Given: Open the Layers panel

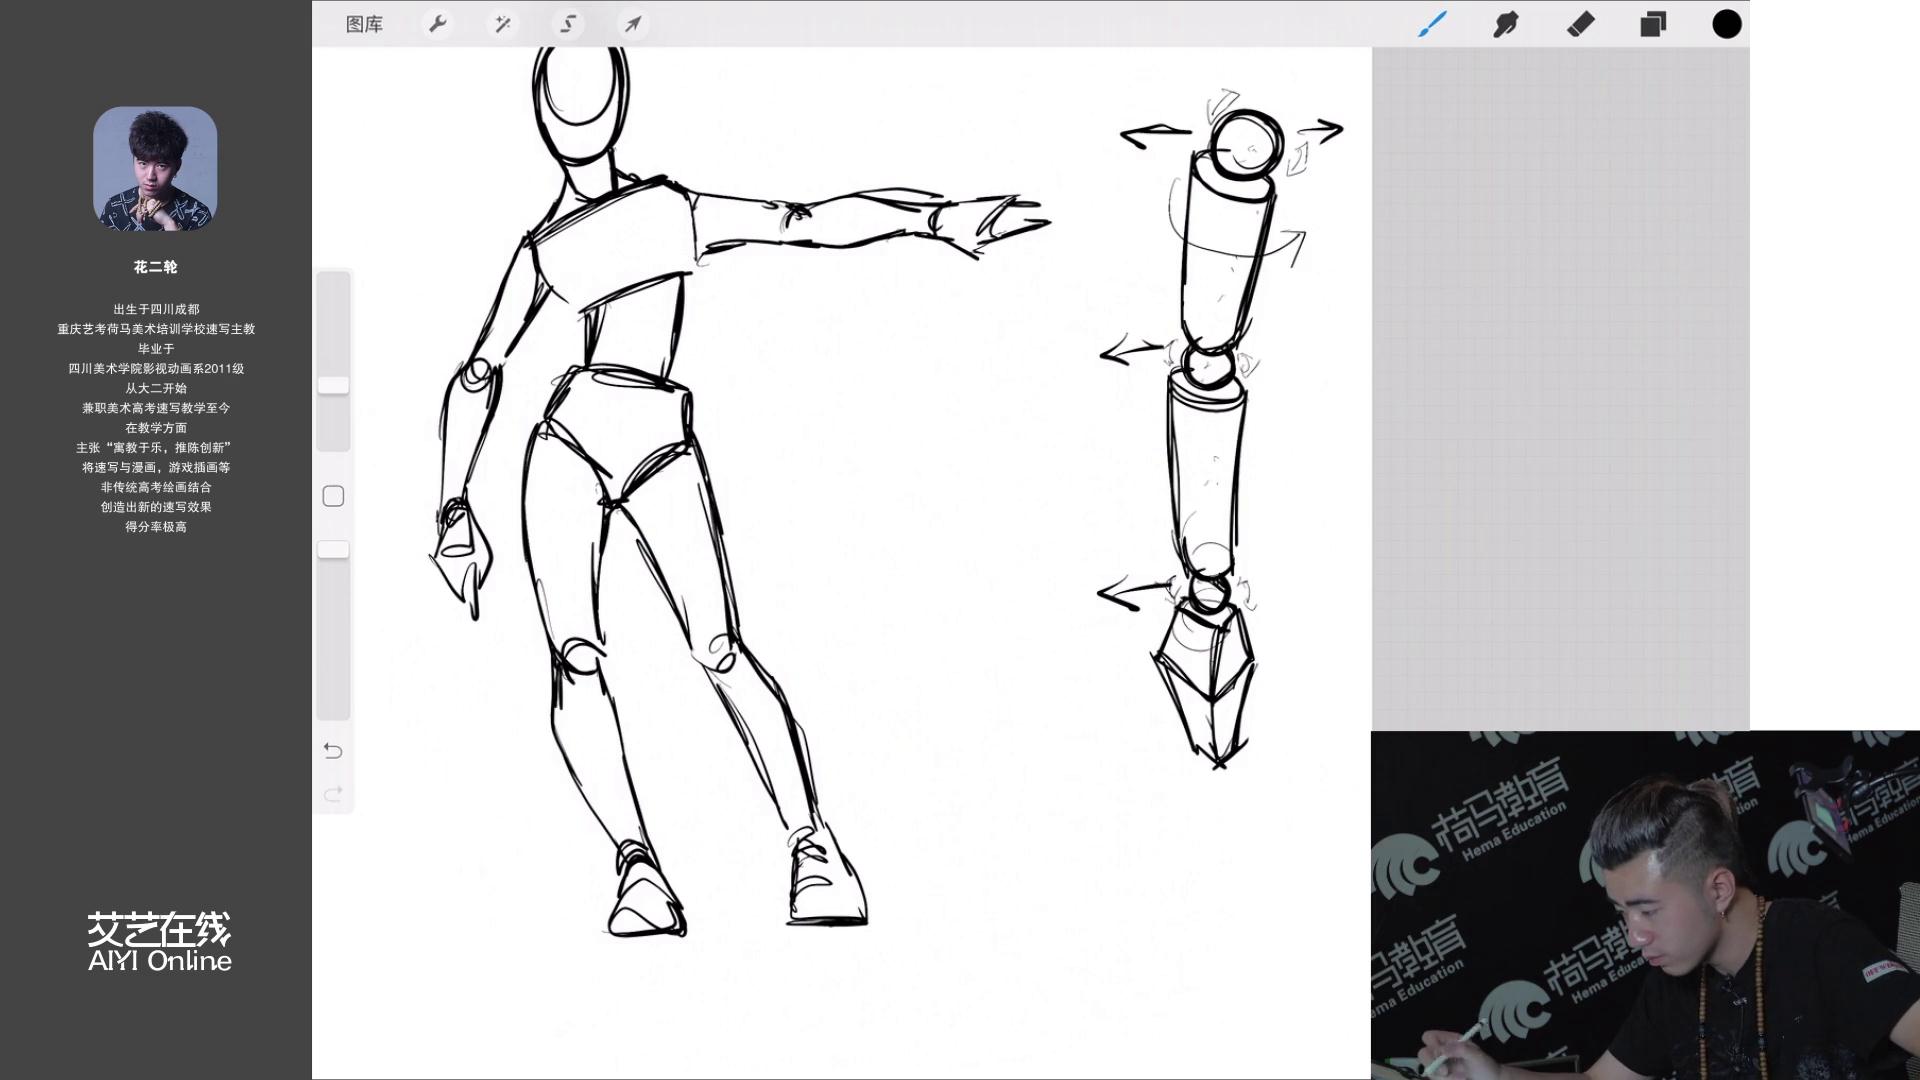Looking at the screenshot, I should [1653, 24].
